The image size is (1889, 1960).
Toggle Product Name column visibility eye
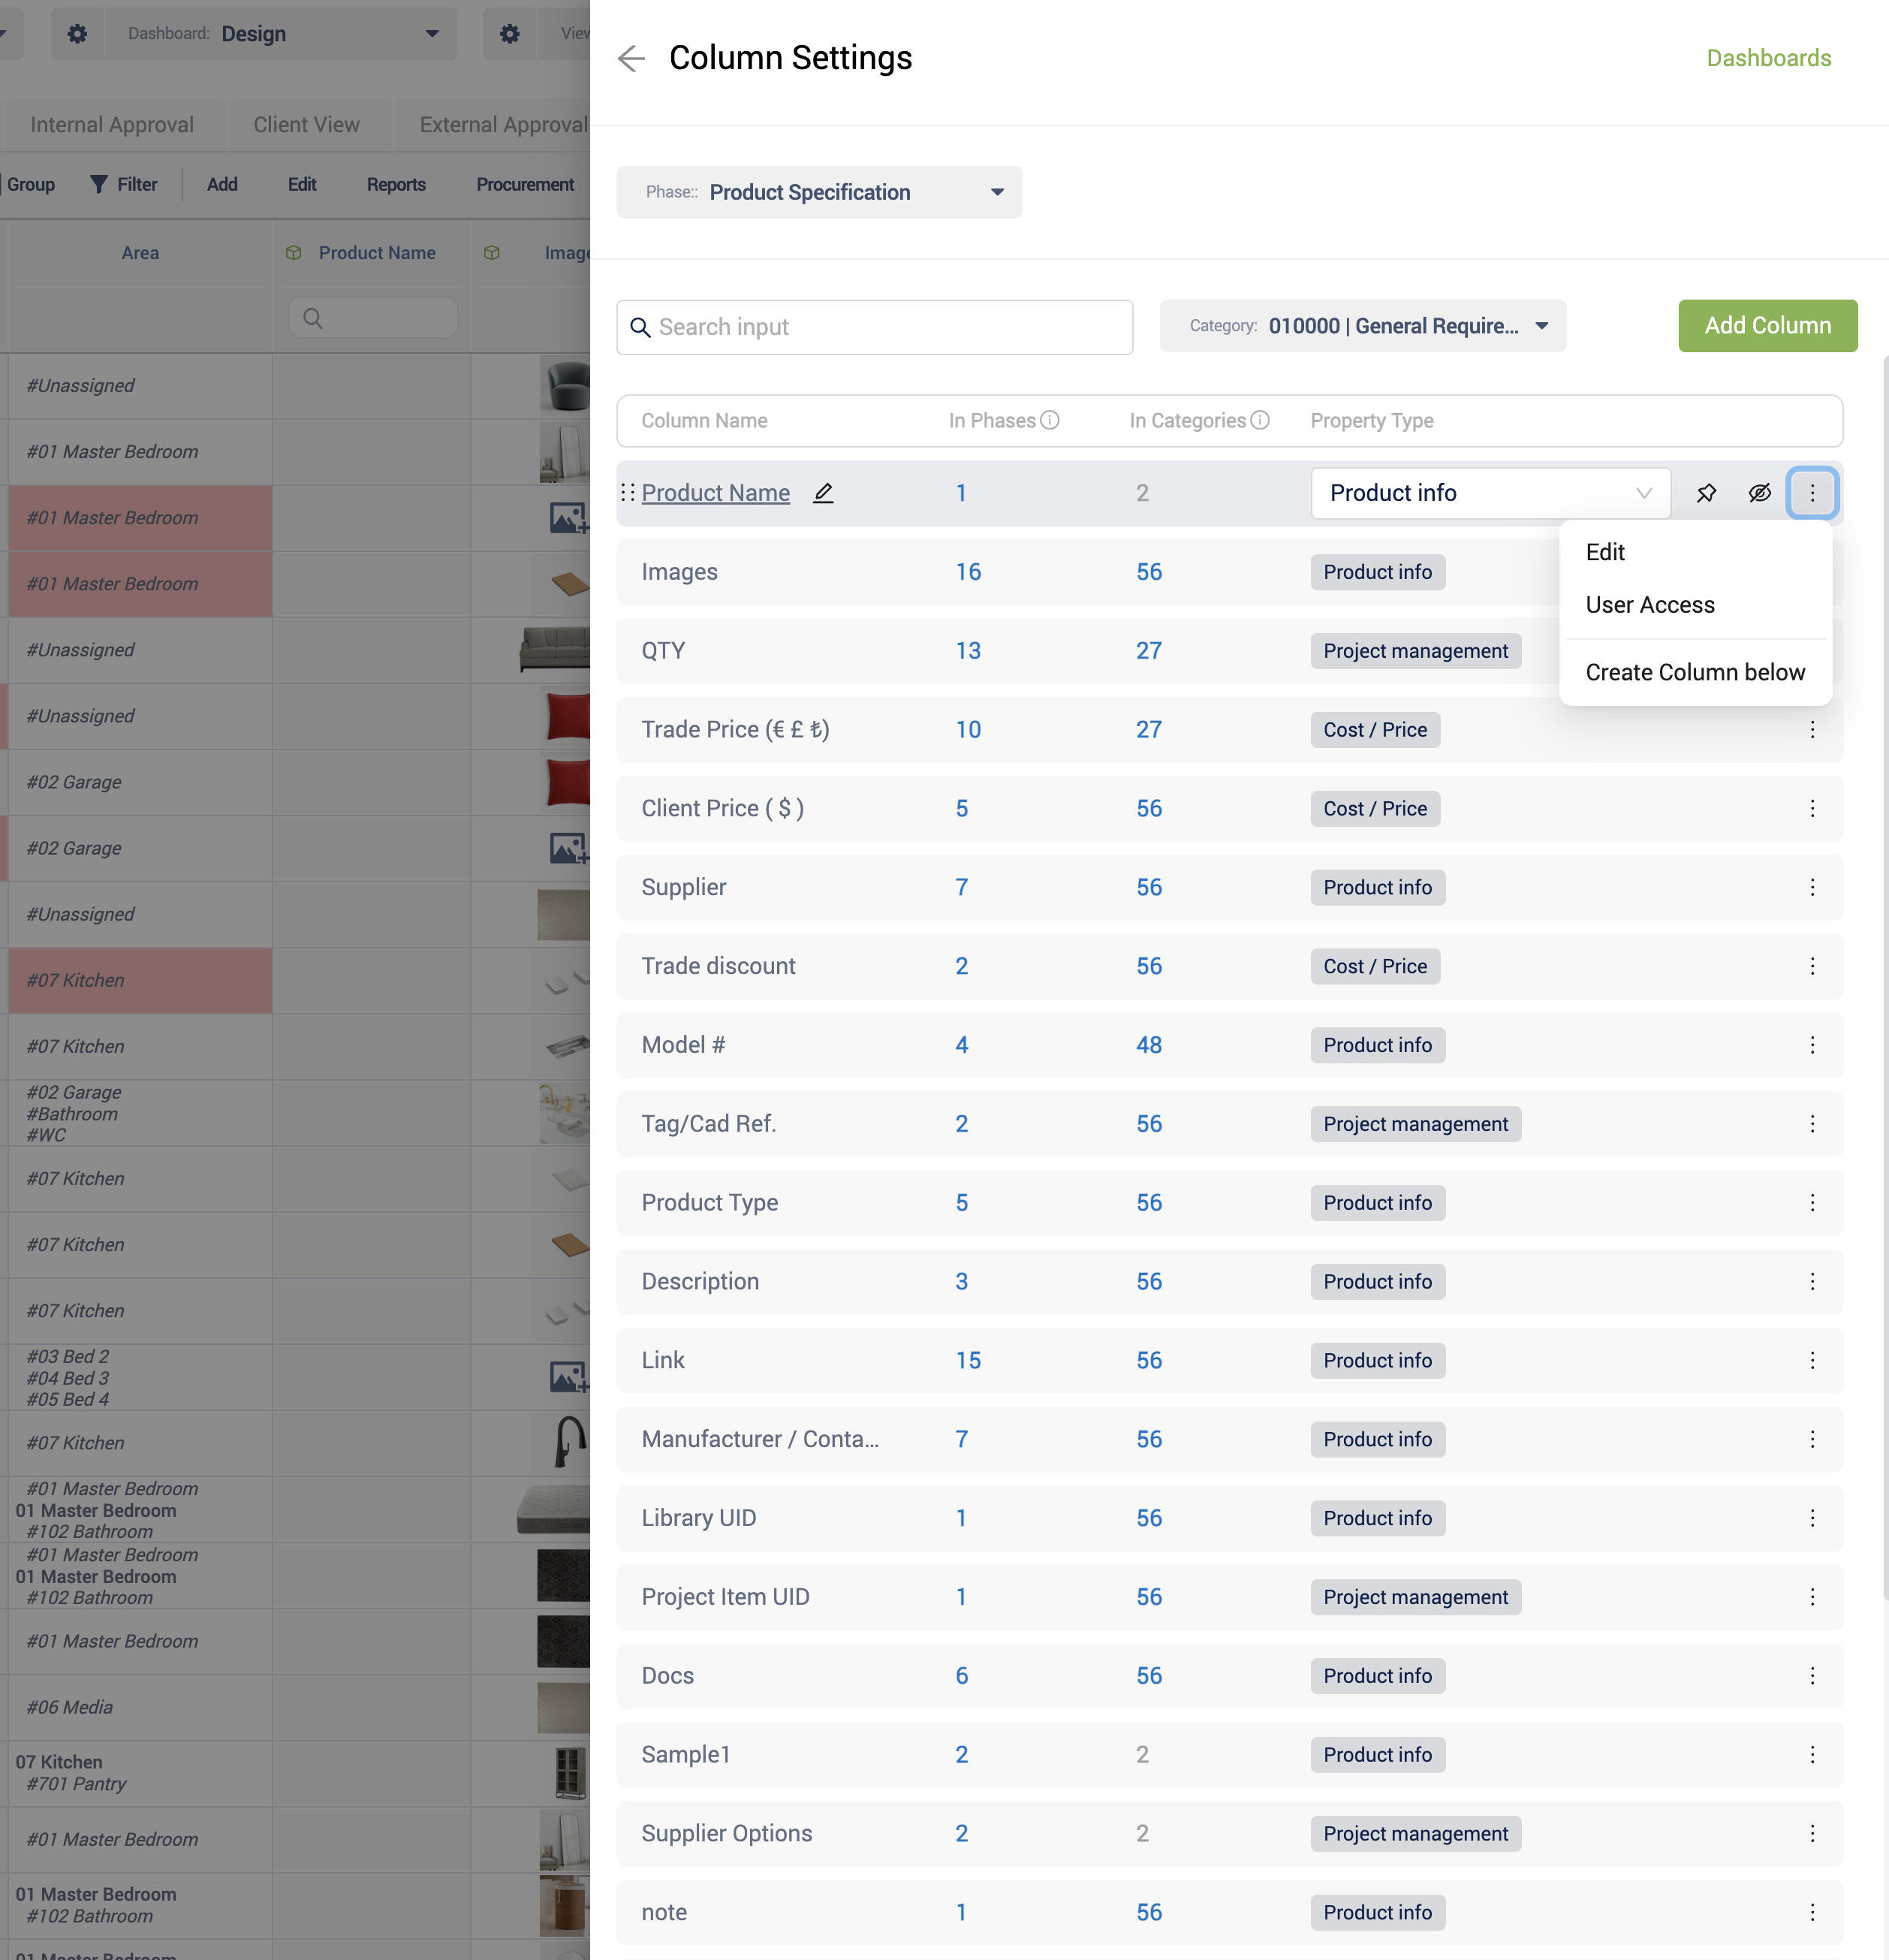point(1760,493)
